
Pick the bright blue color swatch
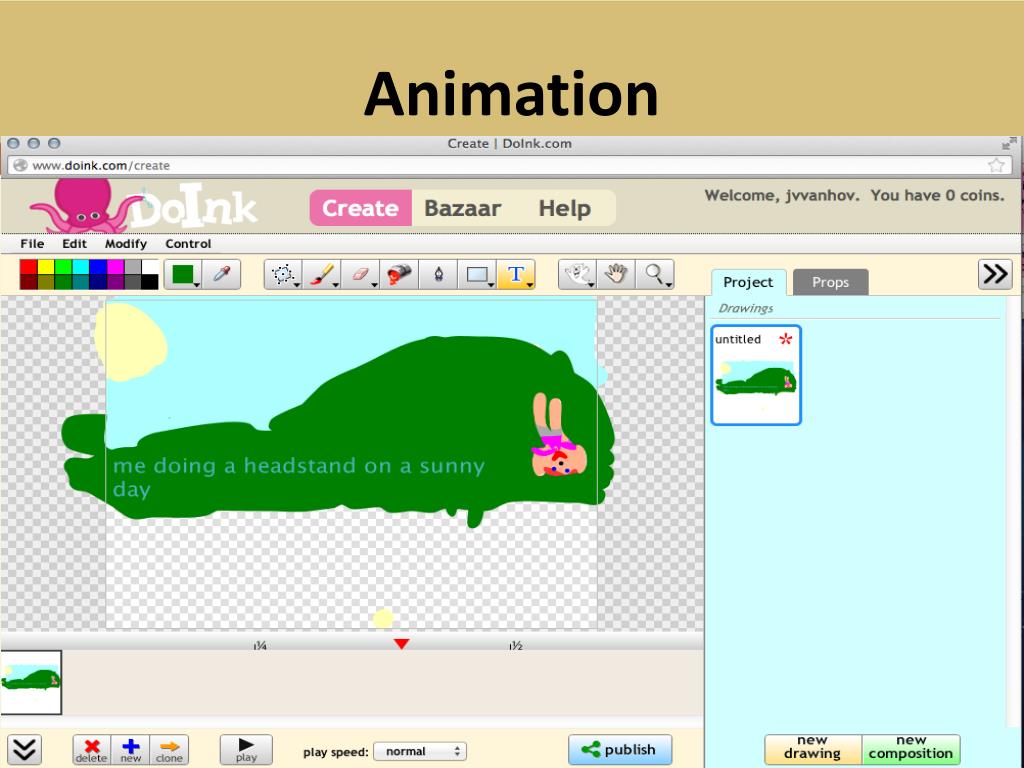coord(98,267)
